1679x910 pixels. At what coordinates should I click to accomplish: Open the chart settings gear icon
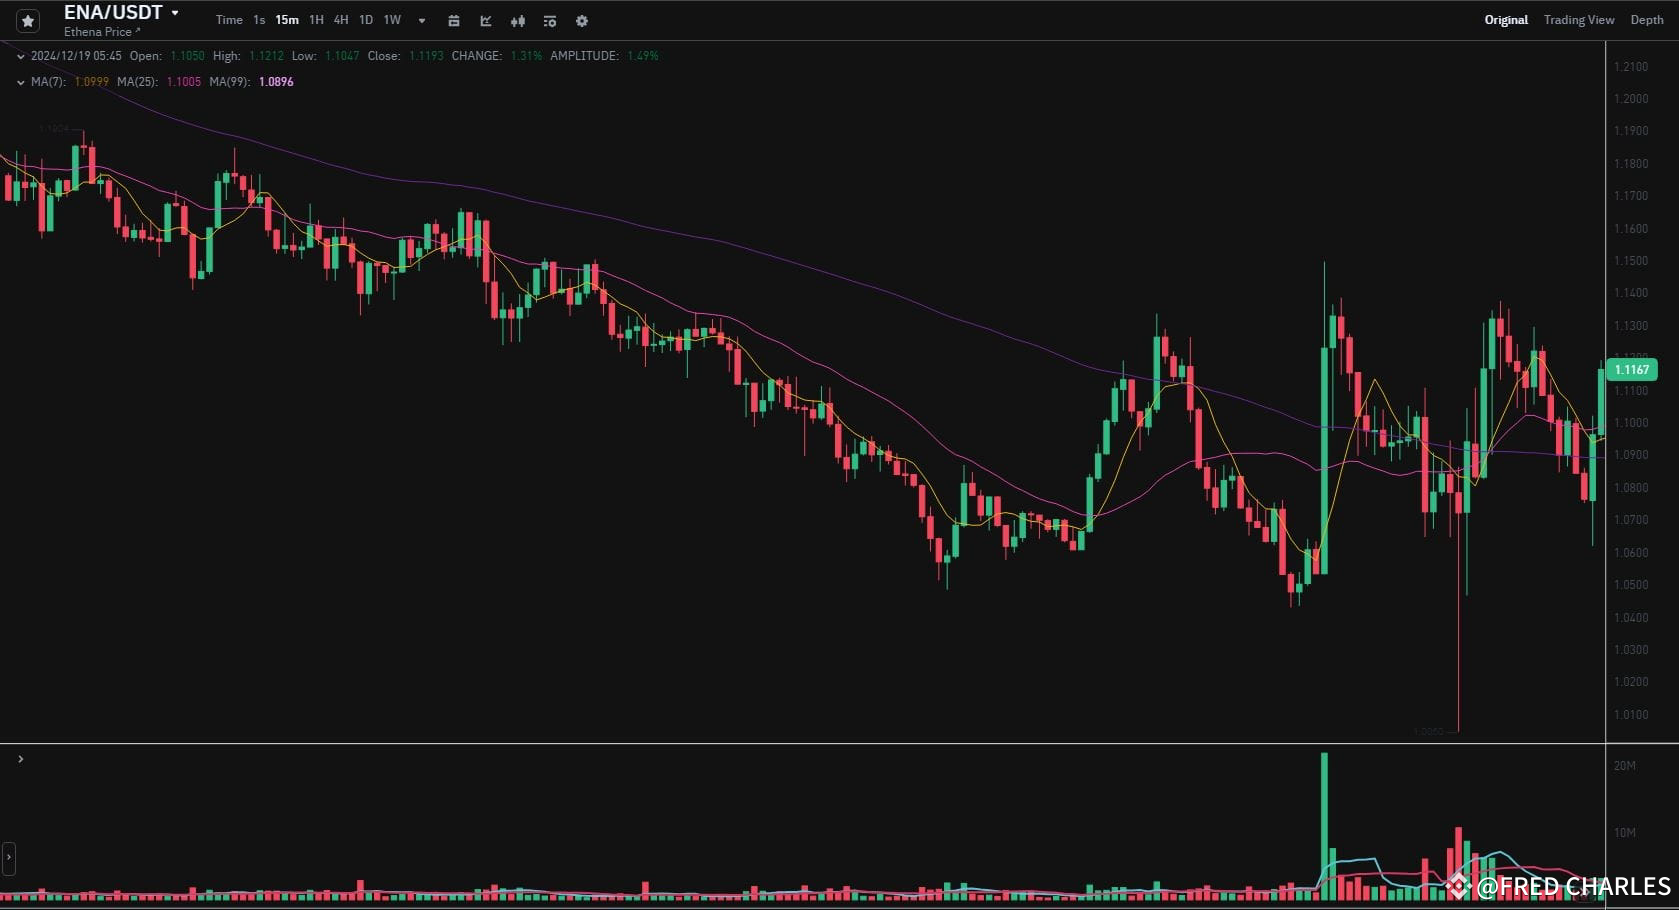pos(581,21)
